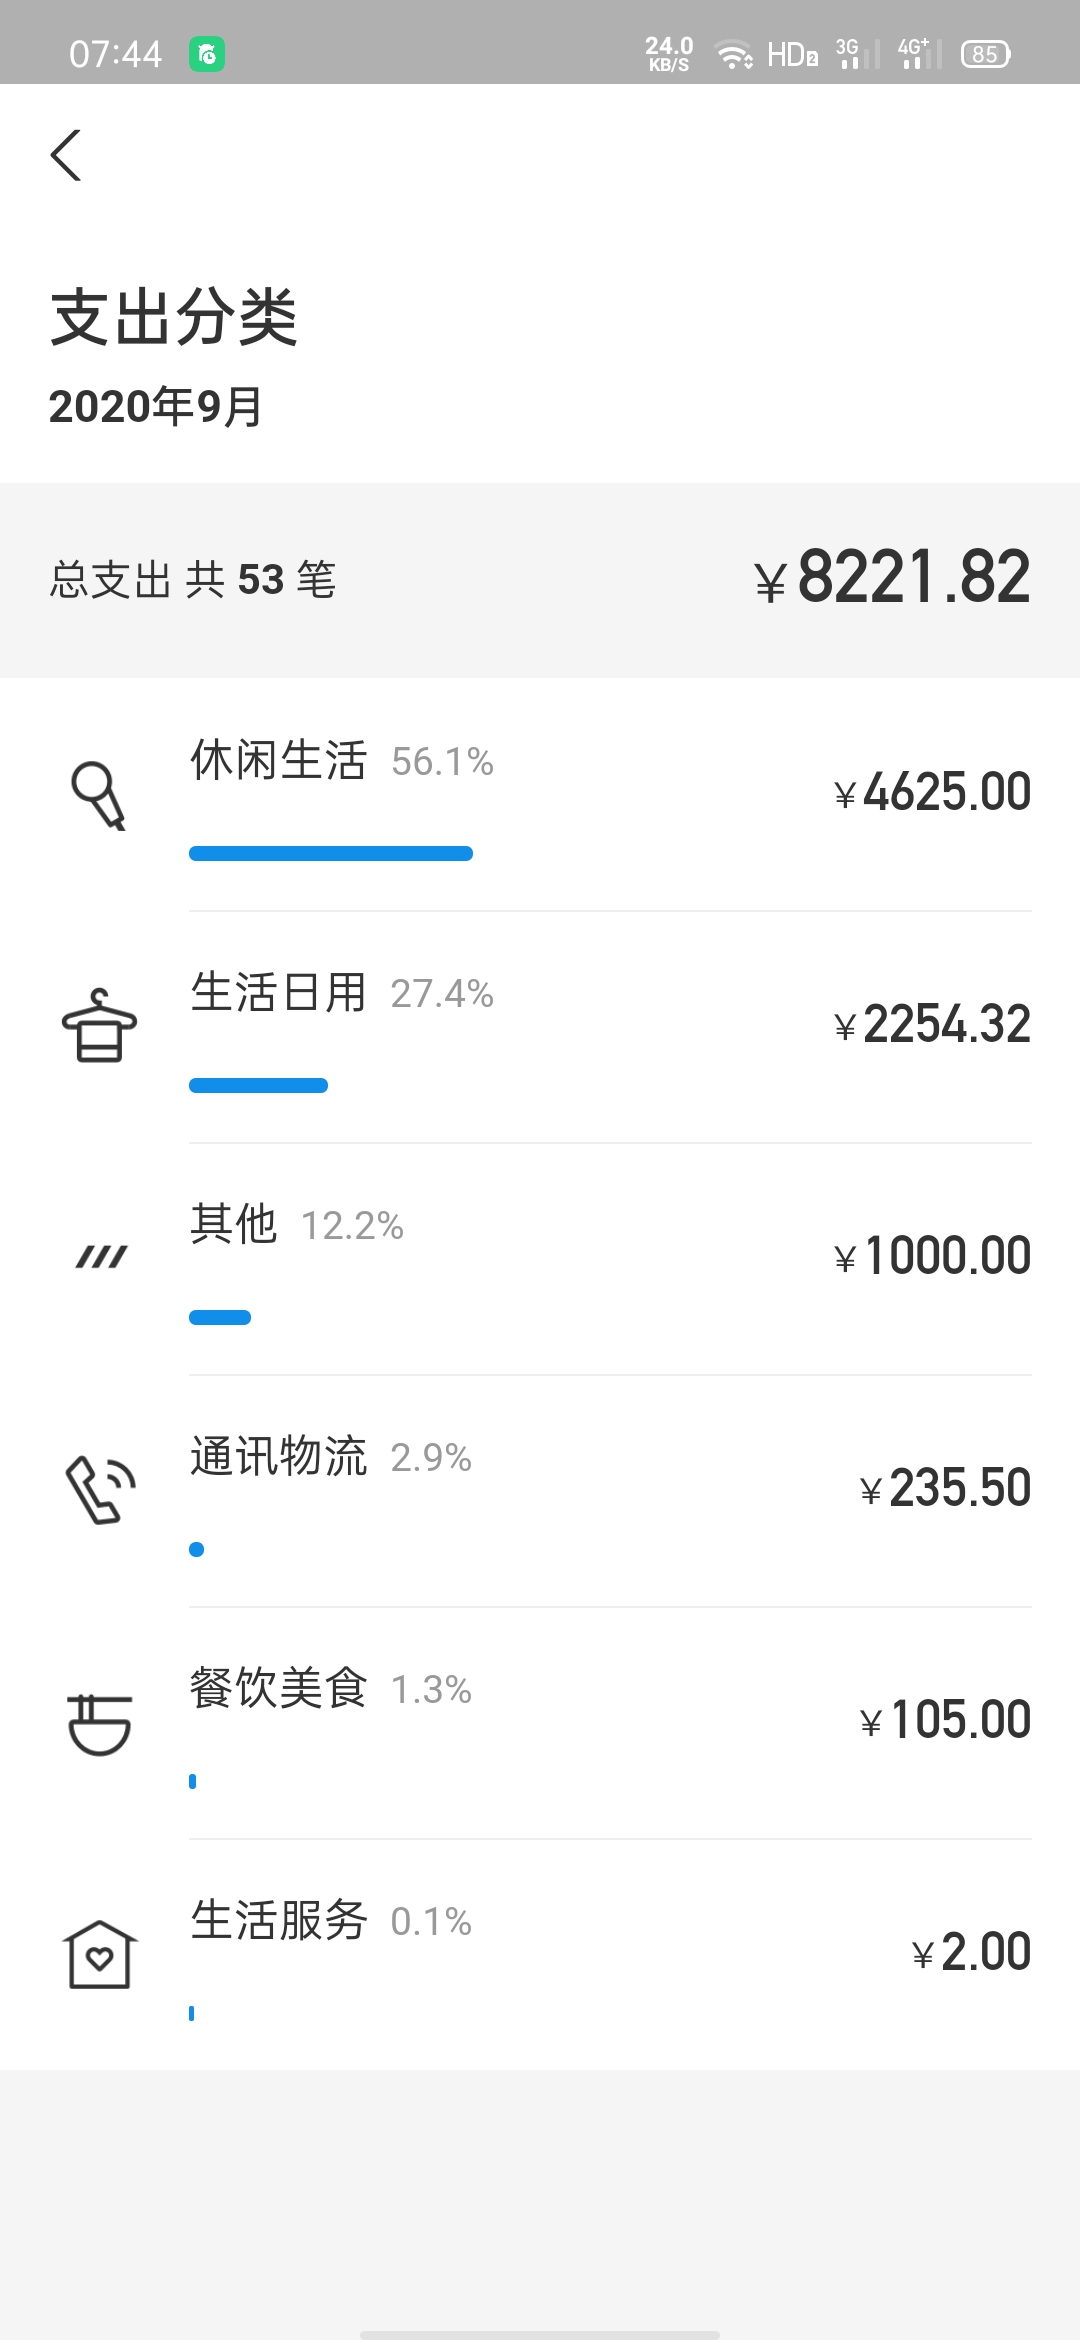Viewport: 1080px width, 2340px height.
Task: Tap the back arrow icon
Action: click(66, 155)
